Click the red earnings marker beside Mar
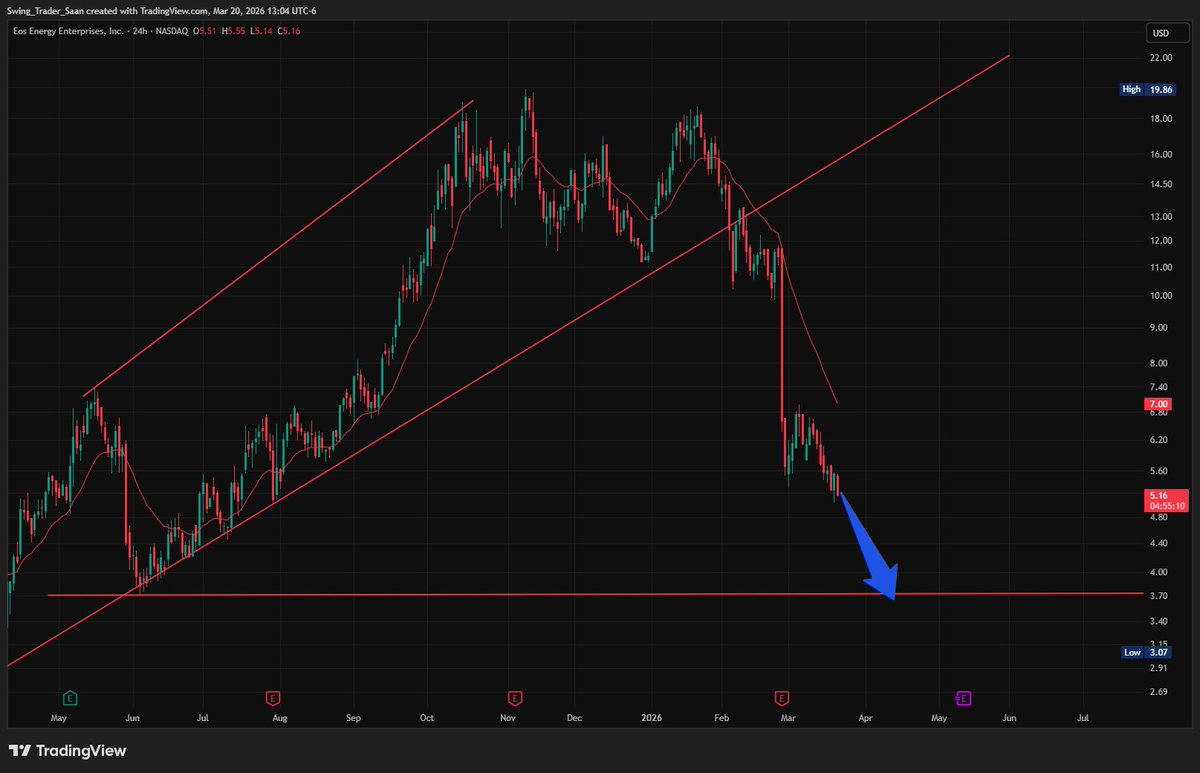The image size is (1200, 773). [x=783, y=696]
